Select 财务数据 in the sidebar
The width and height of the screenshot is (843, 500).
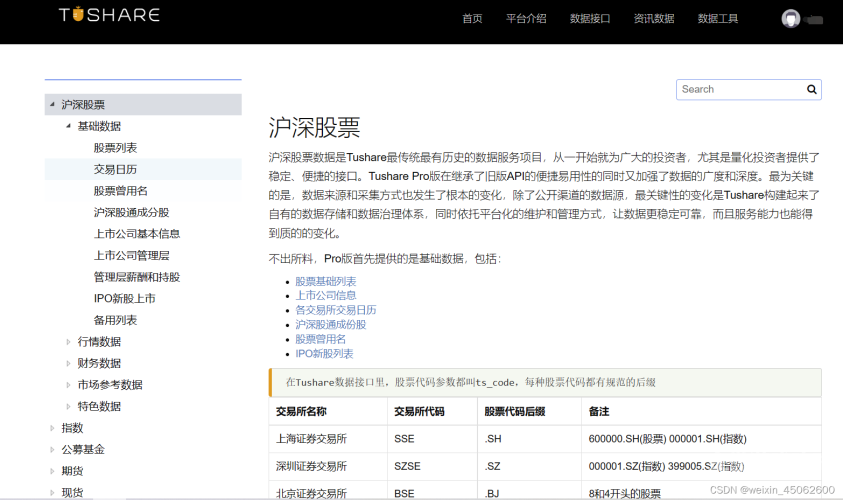[x=99, y=363]
